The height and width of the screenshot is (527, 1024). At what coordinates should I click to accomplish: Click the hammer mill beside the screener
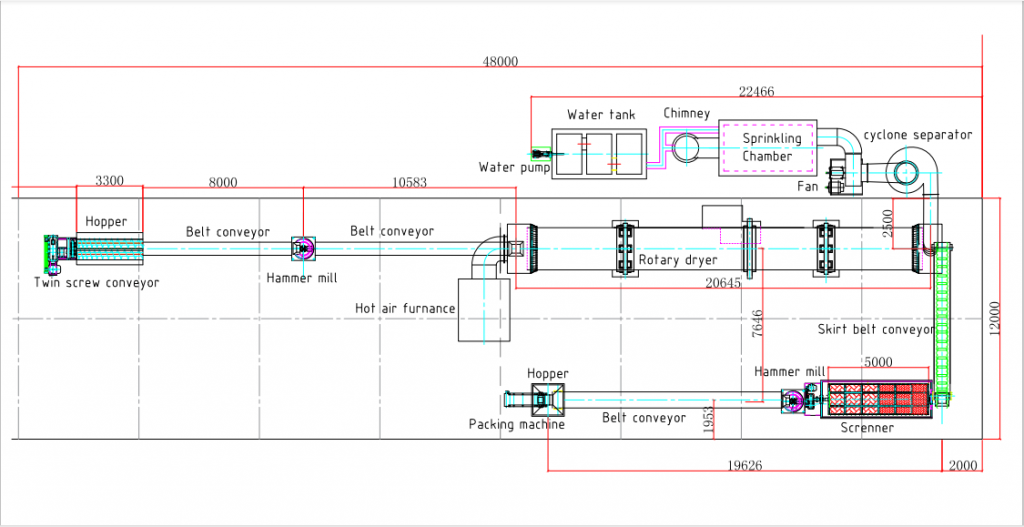pyautogui.click(x=793, y=401)
